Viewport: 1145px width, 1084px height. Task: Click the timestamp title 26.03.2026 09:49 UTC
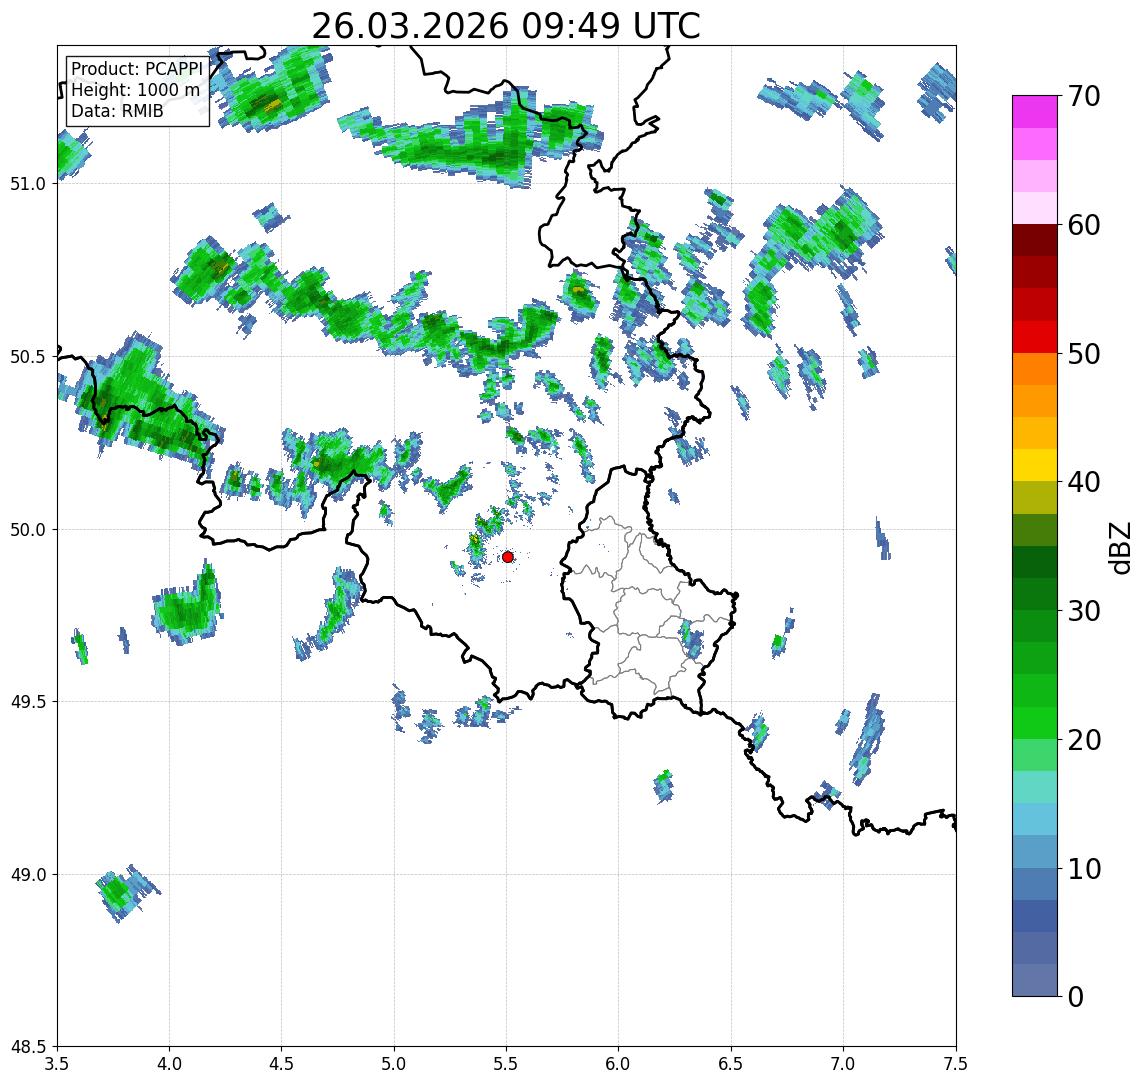(506, 26)
